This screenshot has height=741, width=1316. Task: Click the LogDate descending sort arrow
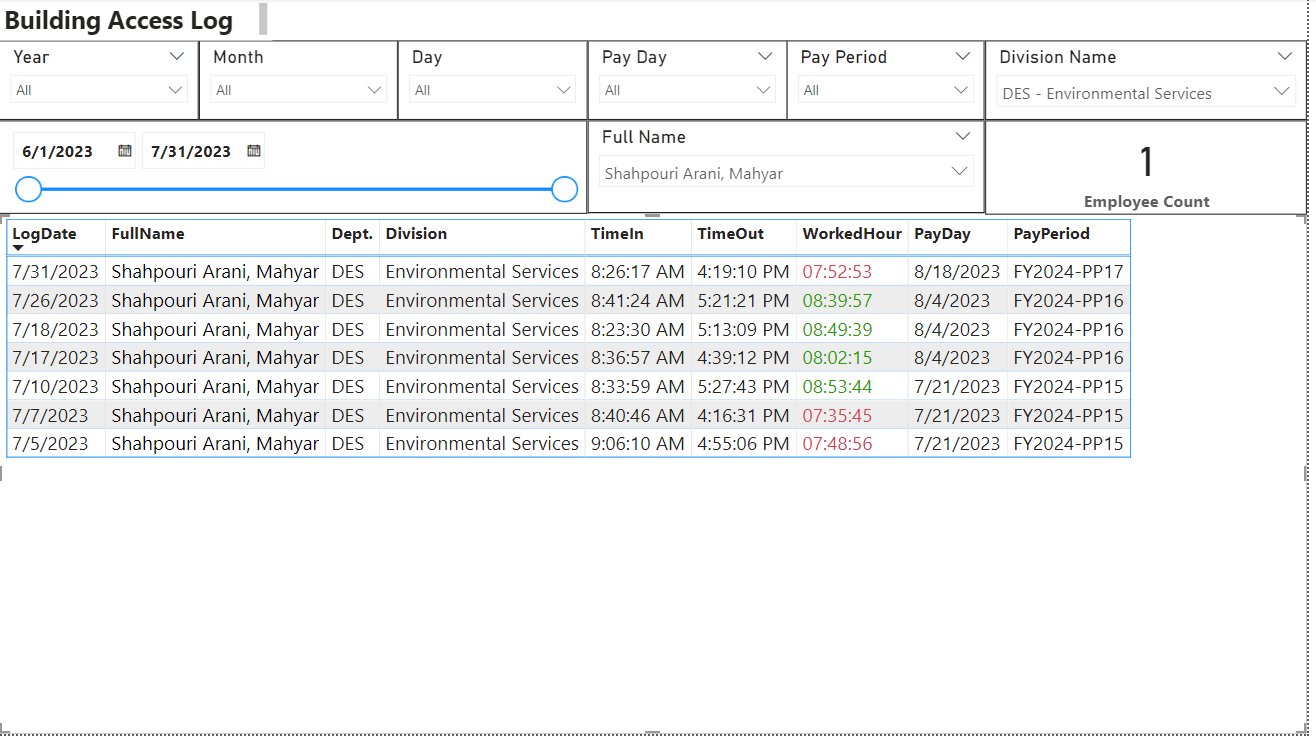coord(18,248)
